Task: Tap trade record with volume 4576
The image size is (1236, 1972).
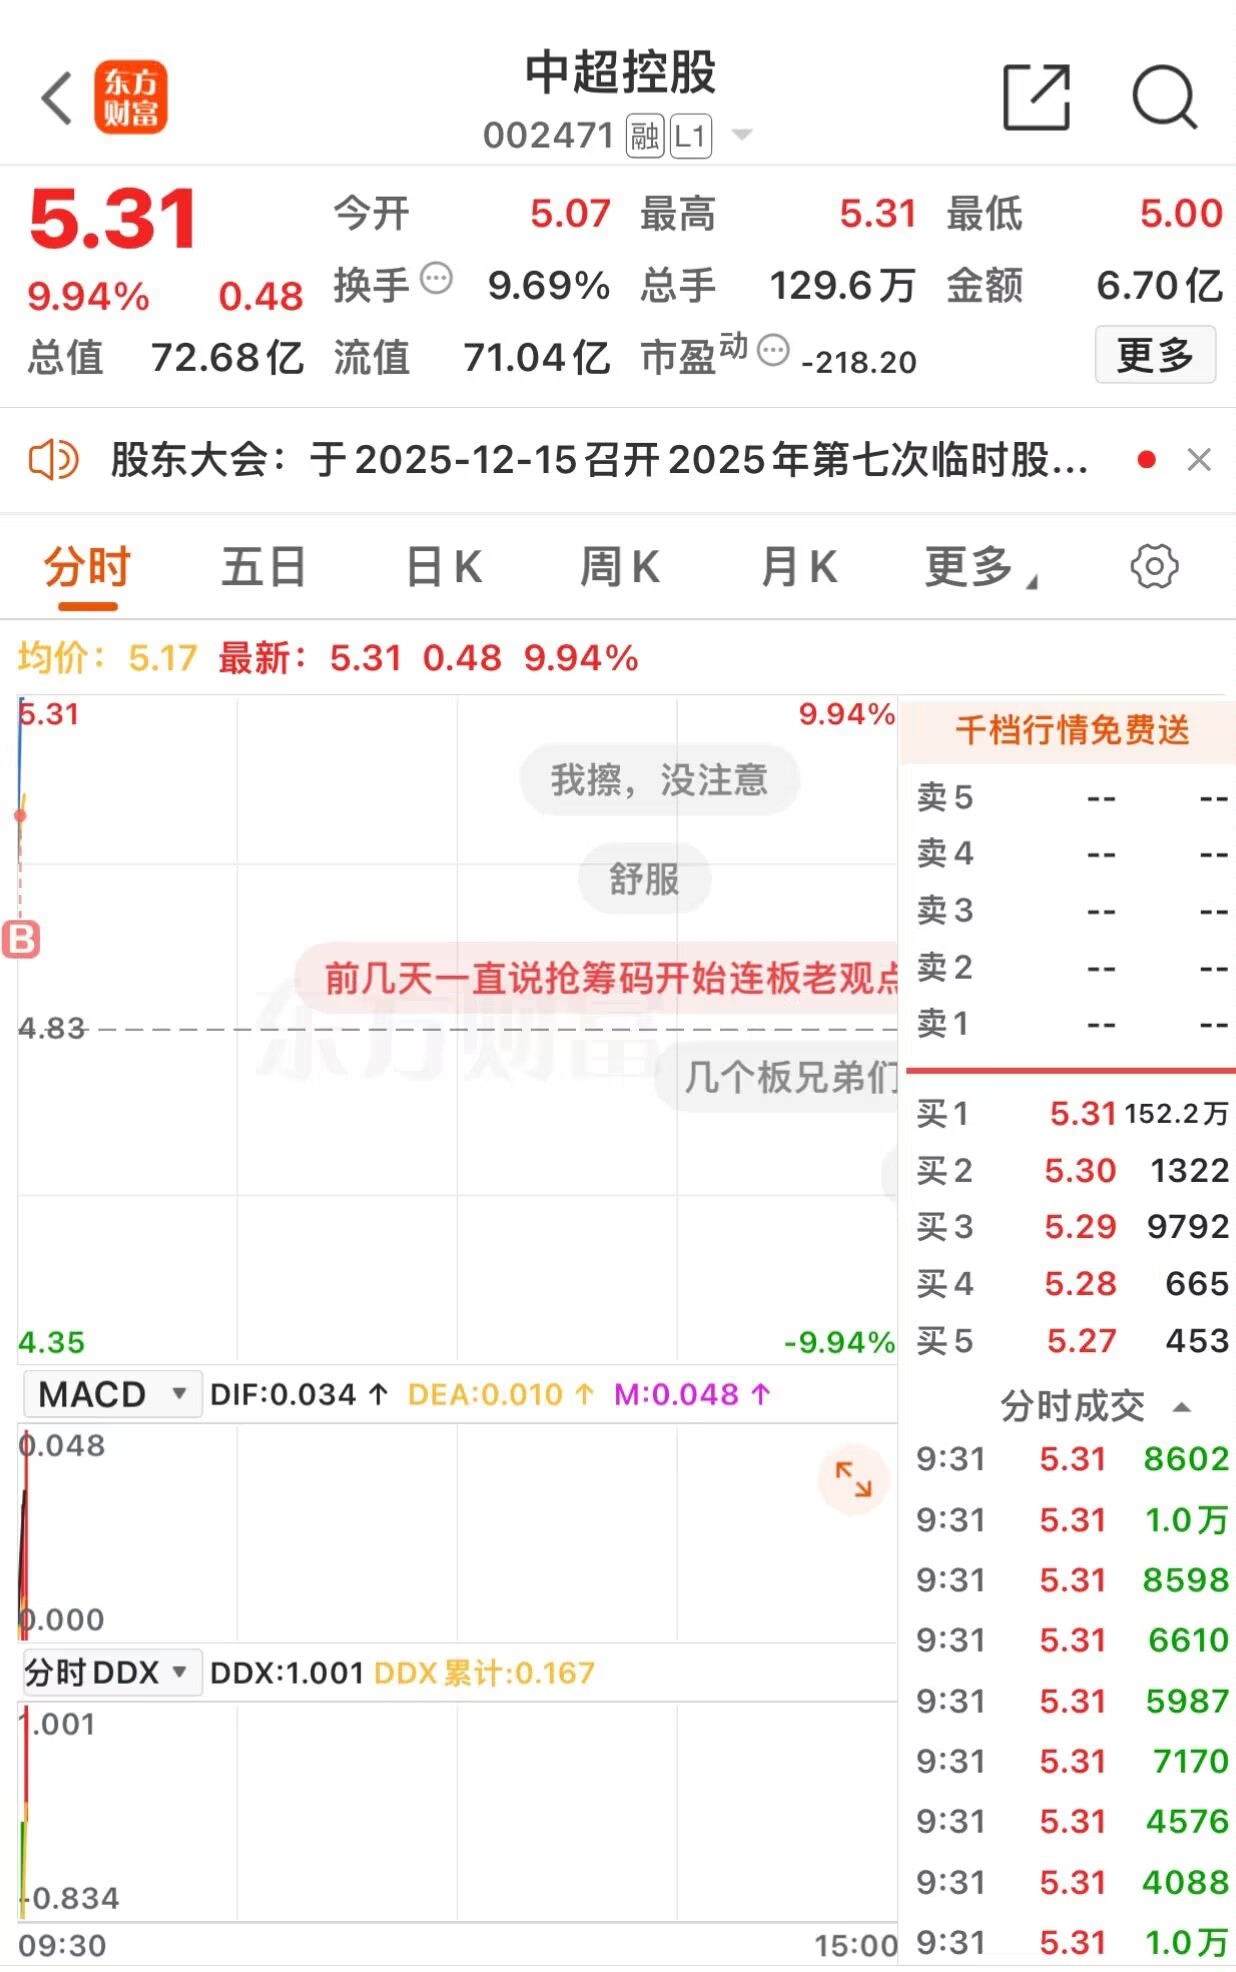Action: coord(1072,1821)
